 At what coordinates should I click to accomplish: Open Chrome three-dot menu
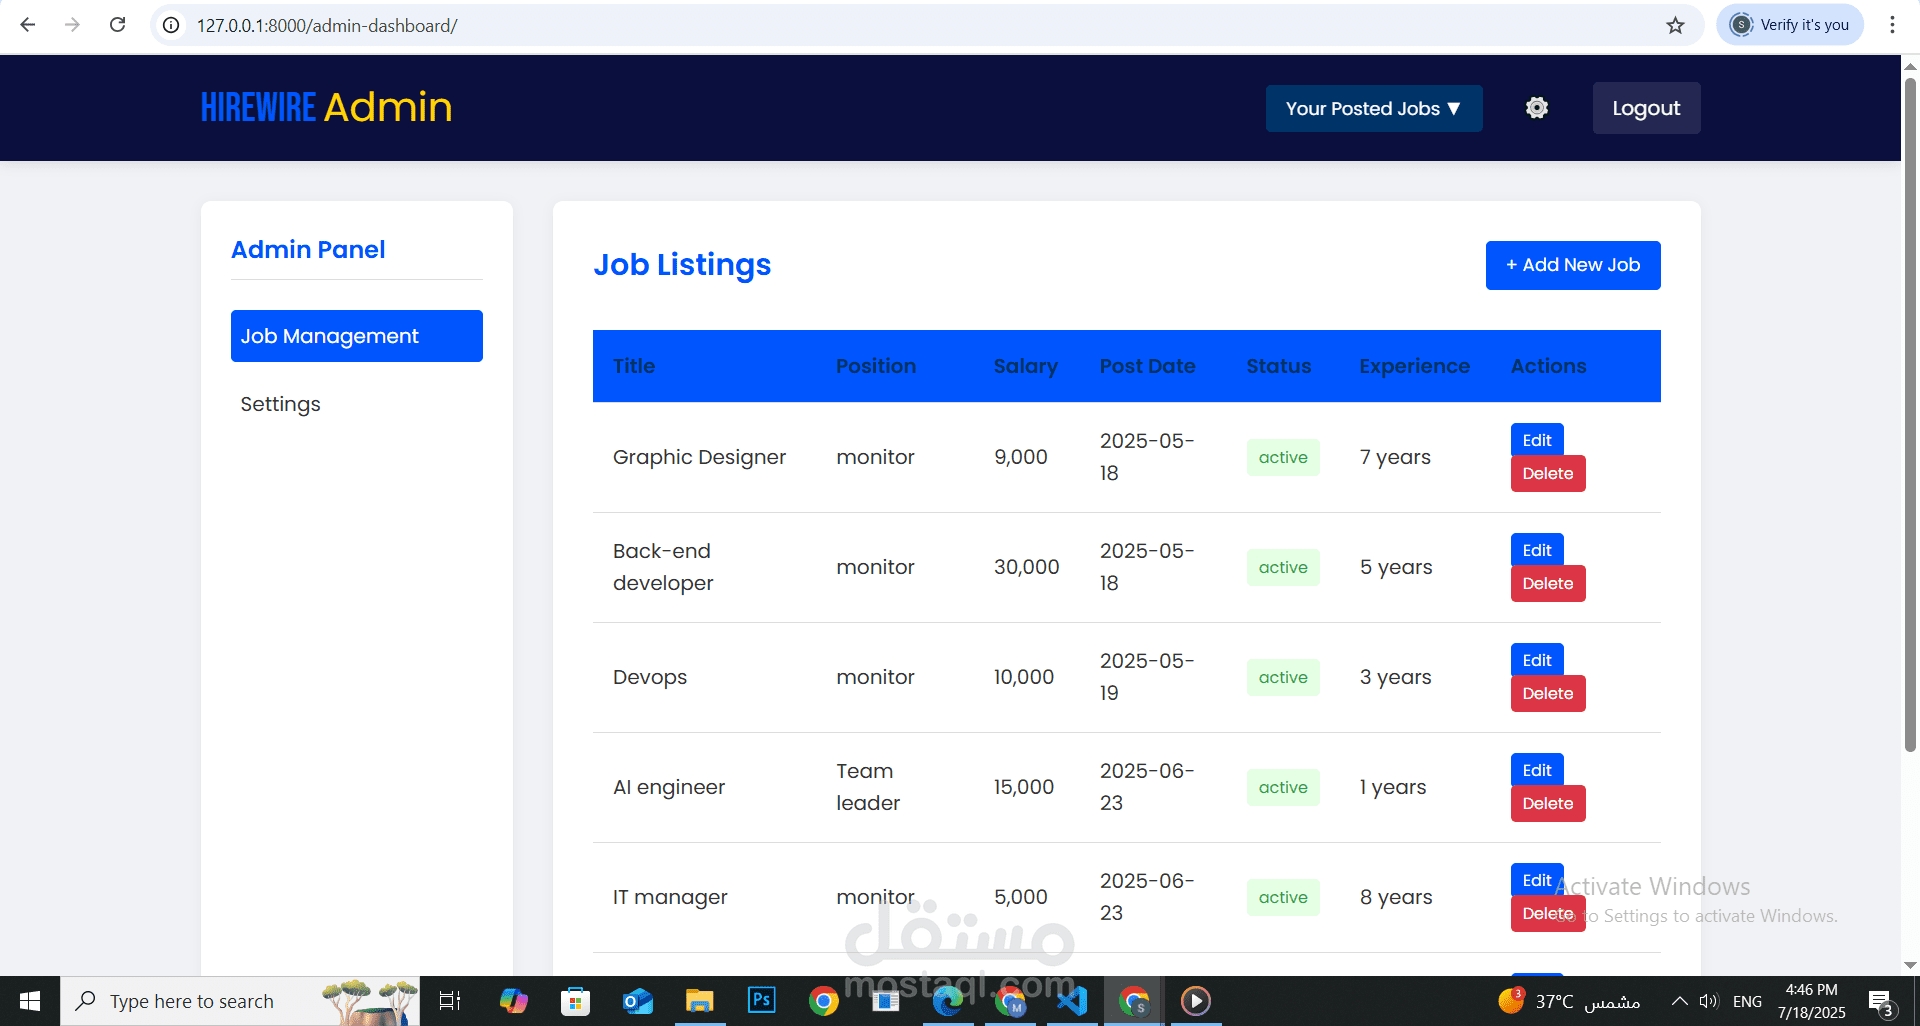(1892, 25)
